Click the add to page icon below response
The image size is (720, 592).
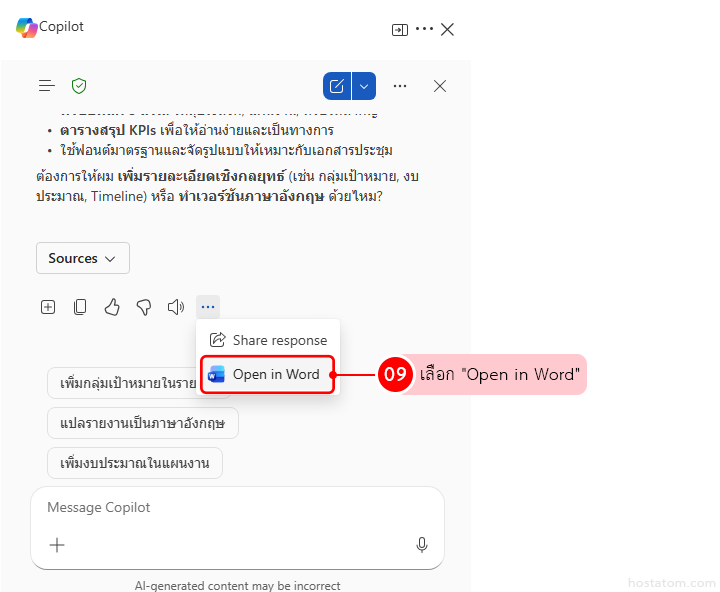48,307
